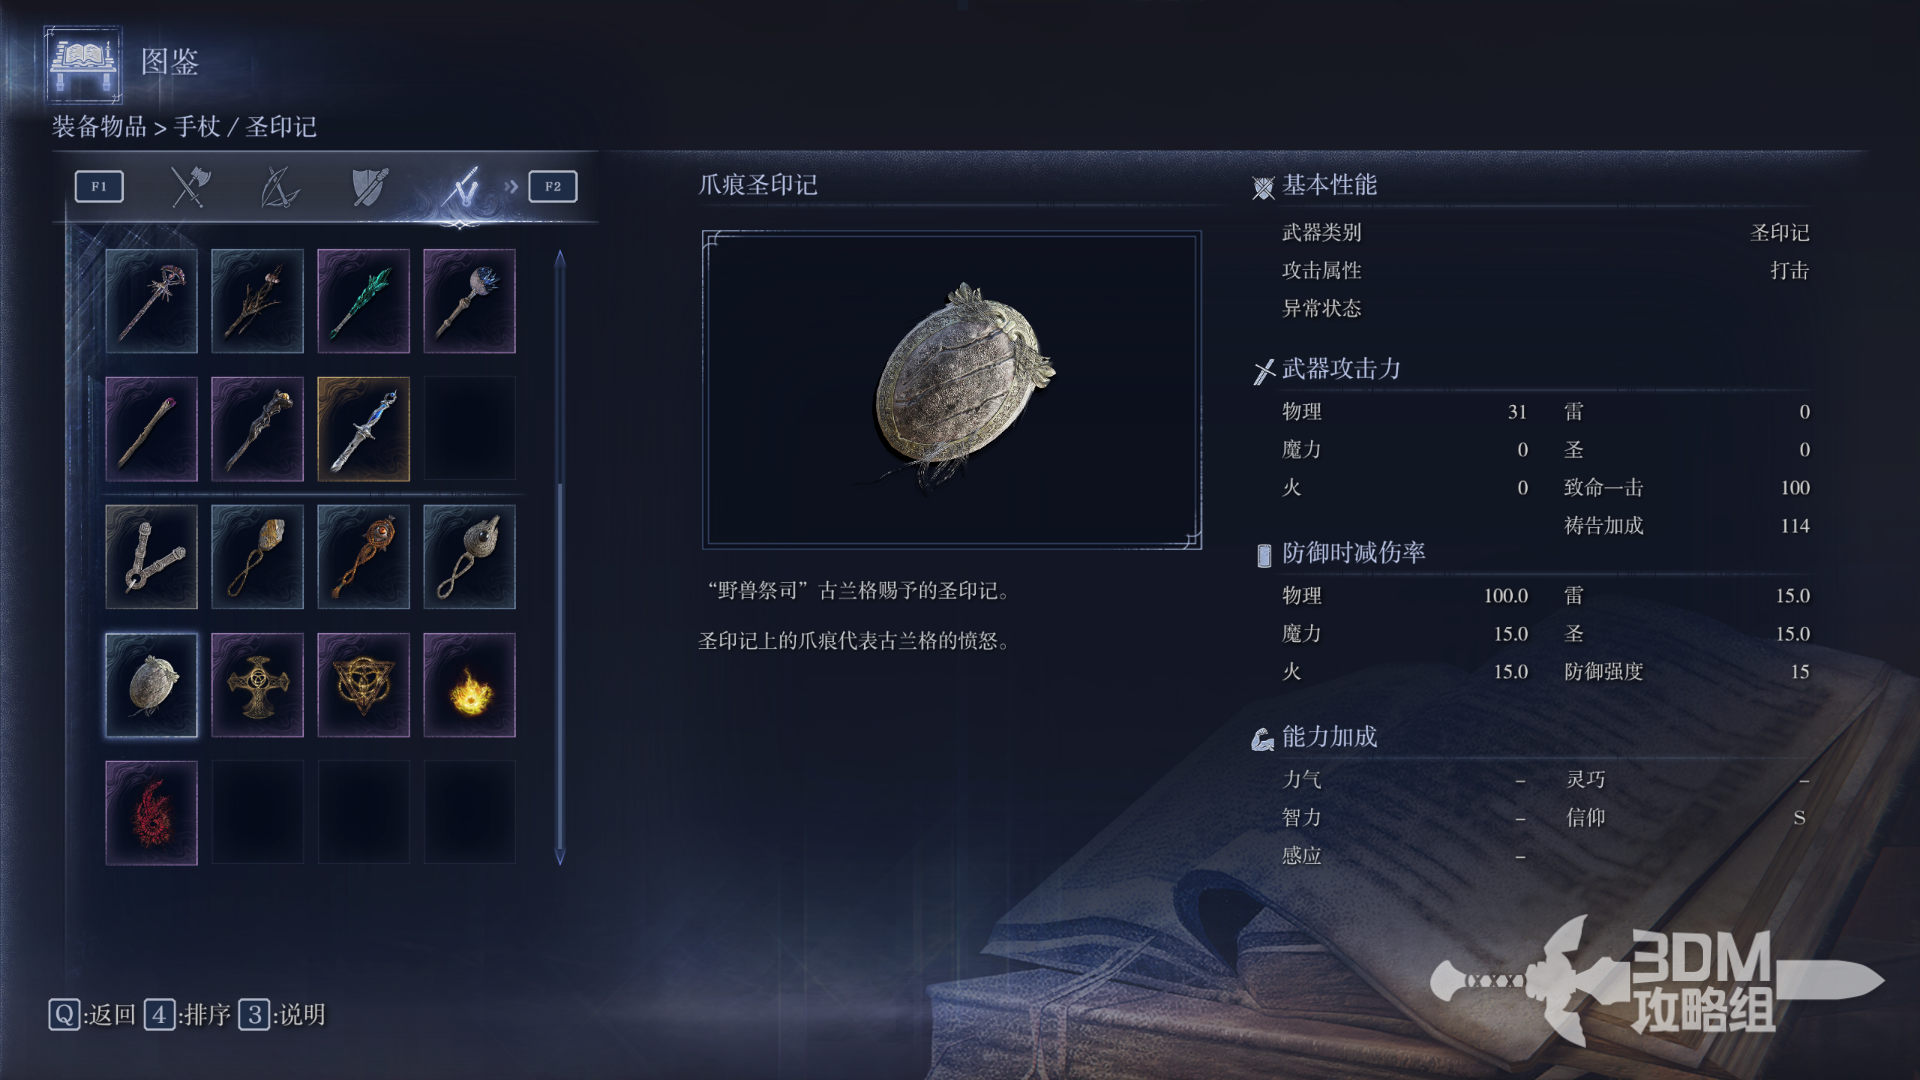Click the scrollbar up arrow

click(560, 258)
